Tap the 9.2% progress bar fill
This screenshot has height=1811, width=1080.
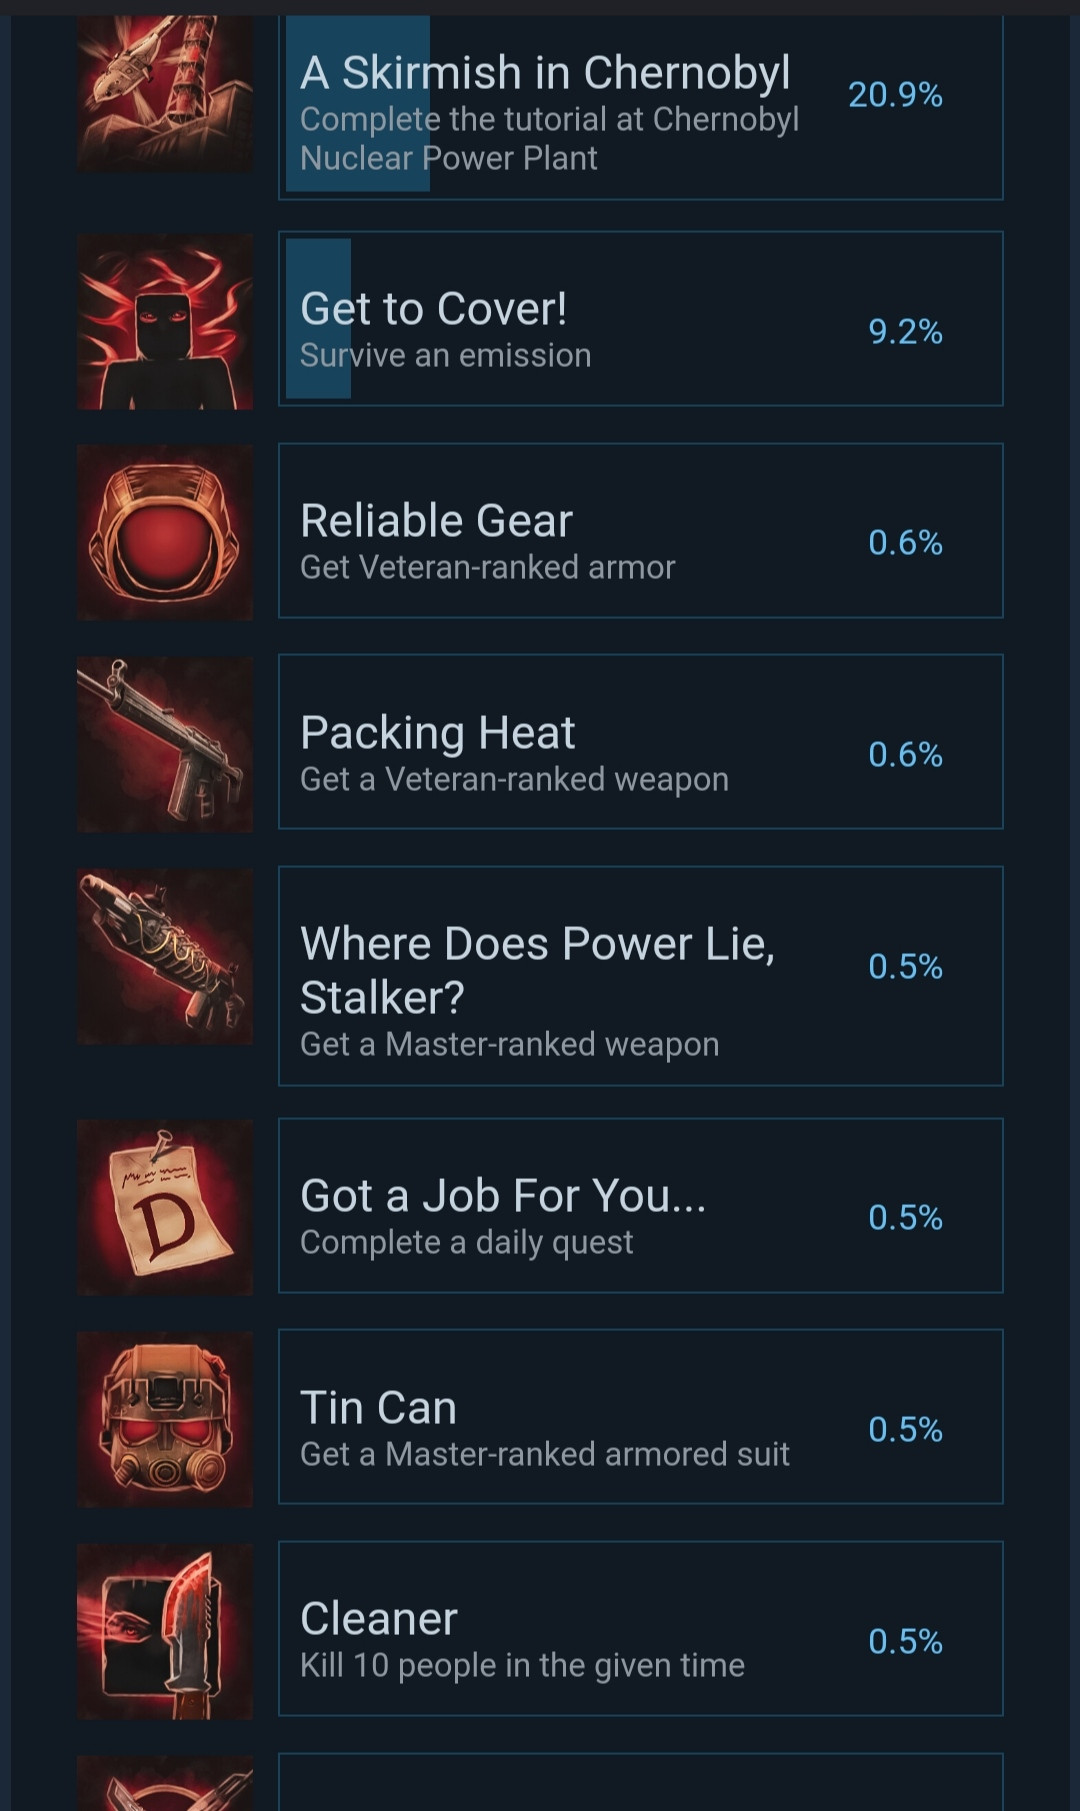coord(318,319)
